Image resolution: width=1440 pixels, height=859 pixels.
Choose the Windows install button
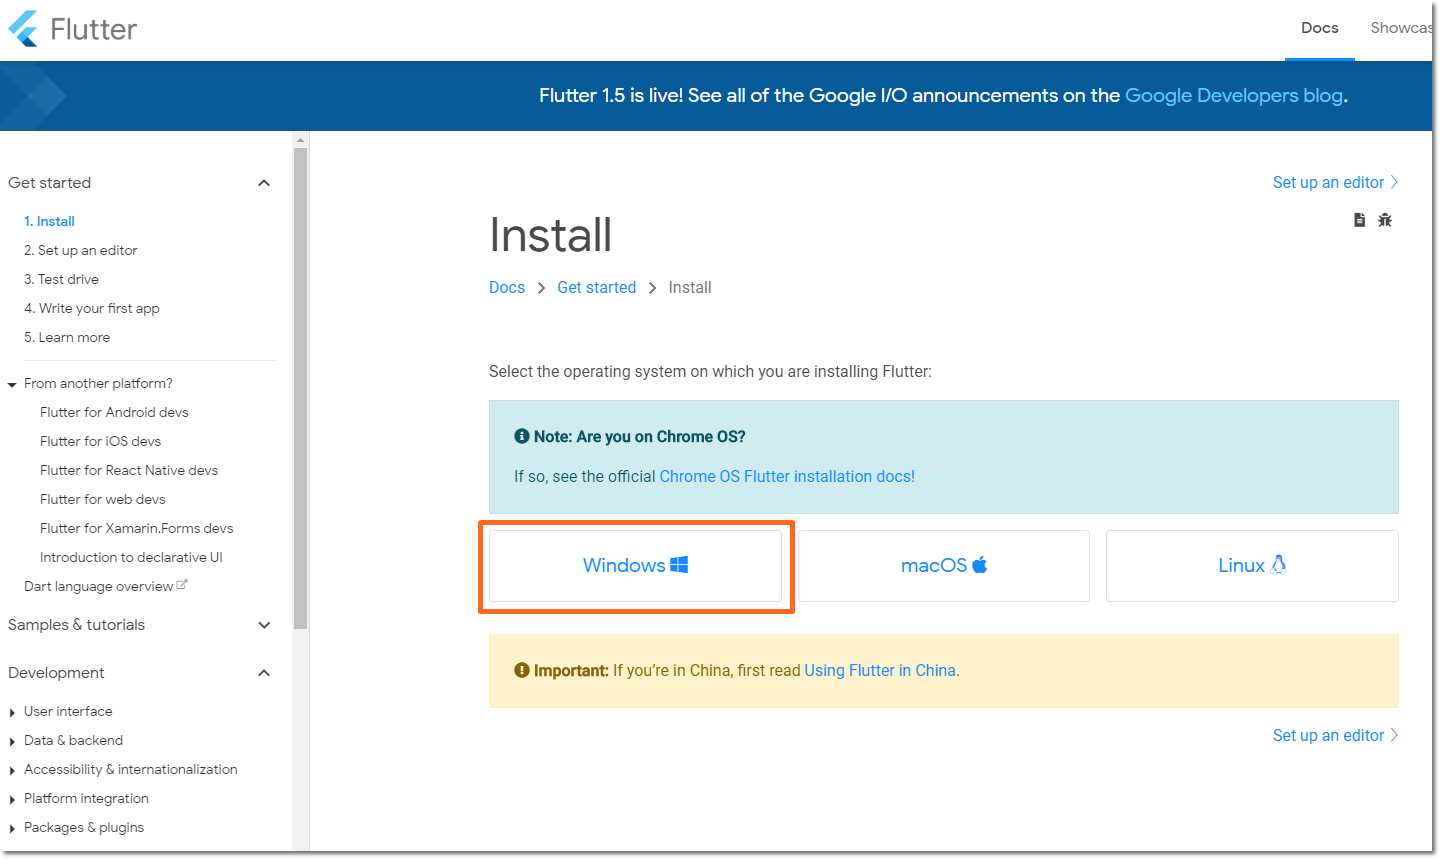click(x=635, y=566)
